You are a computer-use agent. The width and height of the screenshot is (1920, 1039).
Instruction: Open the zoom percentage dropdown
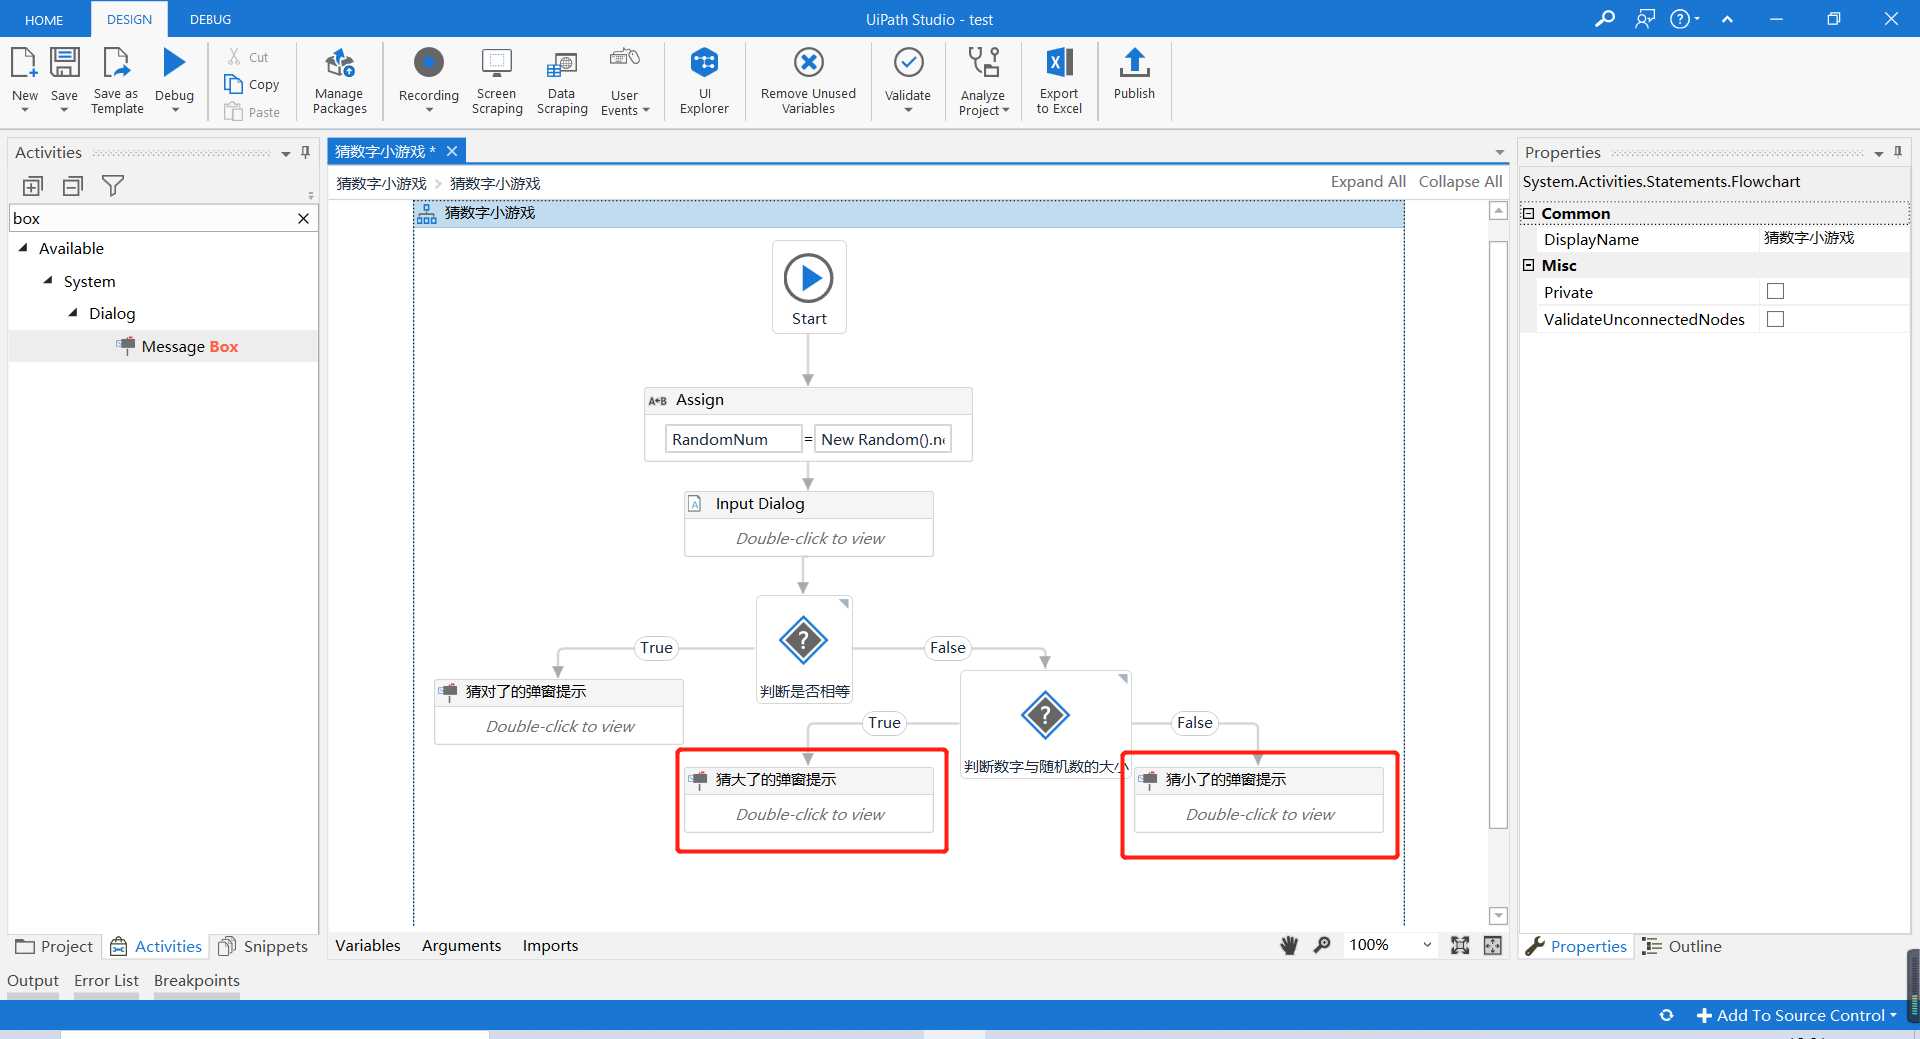click(x=1427, y=945)
